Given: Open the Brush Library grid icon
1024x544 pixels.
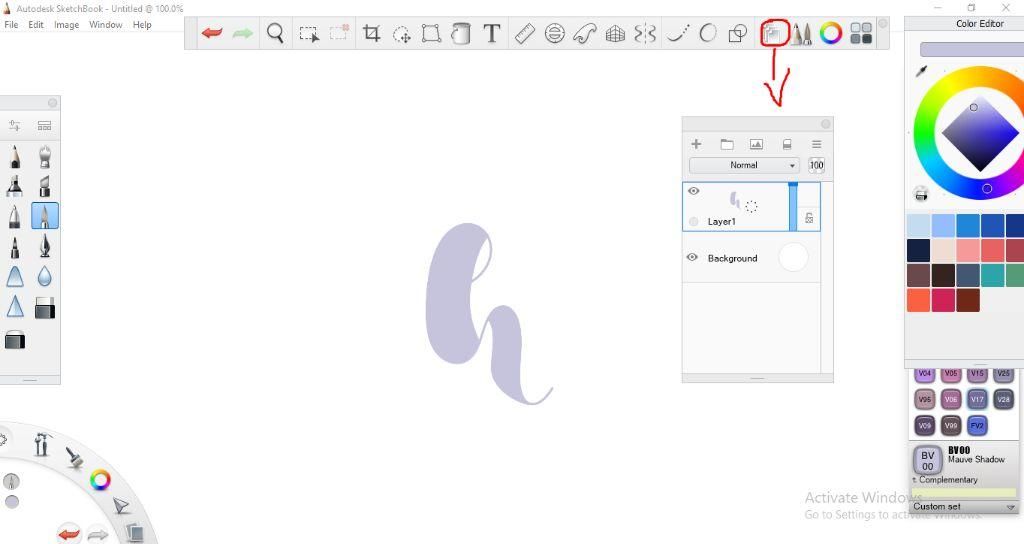Looking at the screenshot, I should (44, 125).
